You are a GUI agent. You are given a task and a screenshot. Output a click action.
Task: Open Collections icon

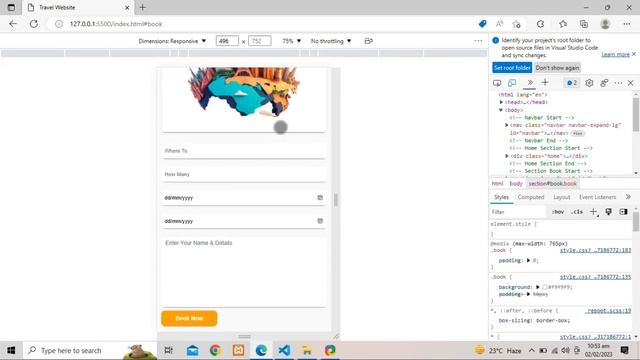click(584, 24)
